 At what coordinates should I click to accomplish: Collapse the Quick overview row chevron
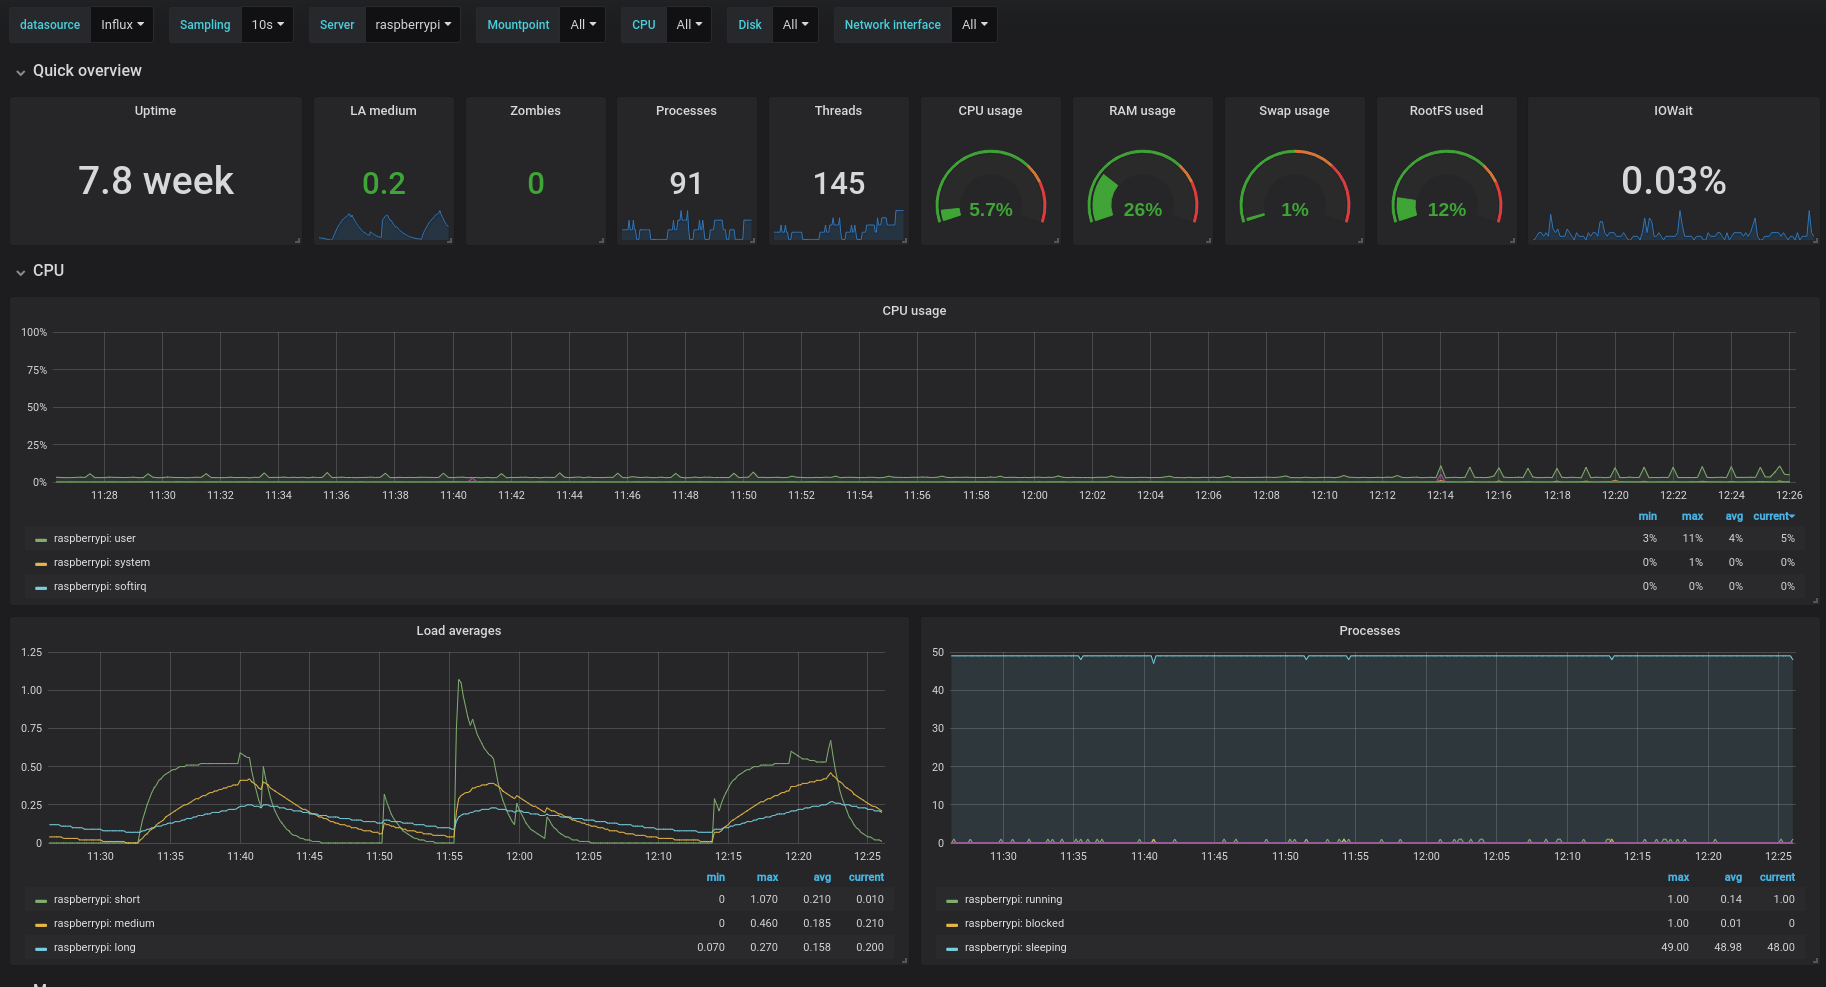[x=20, y=72]
